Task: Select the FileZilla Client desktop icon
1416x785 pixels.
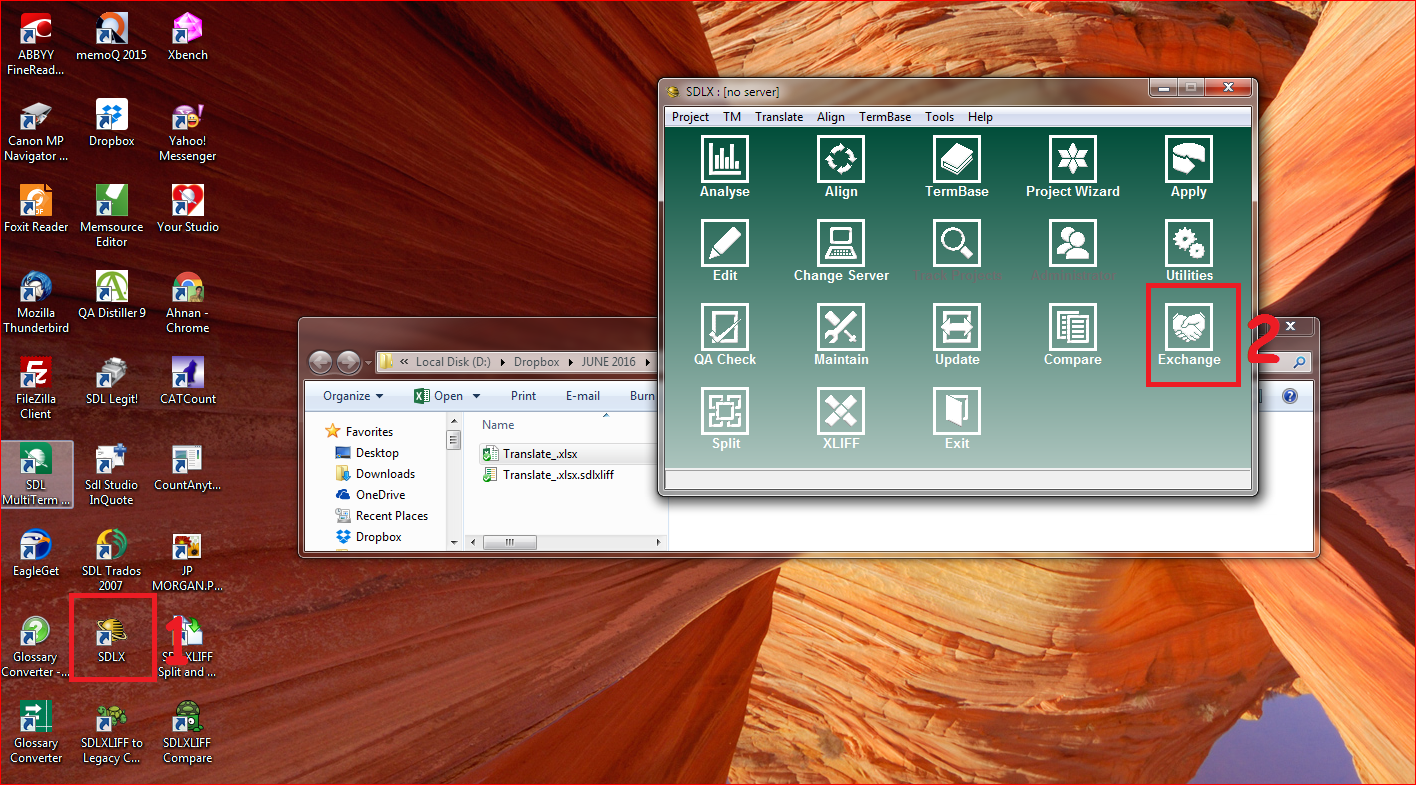Action: coord(36,389)
